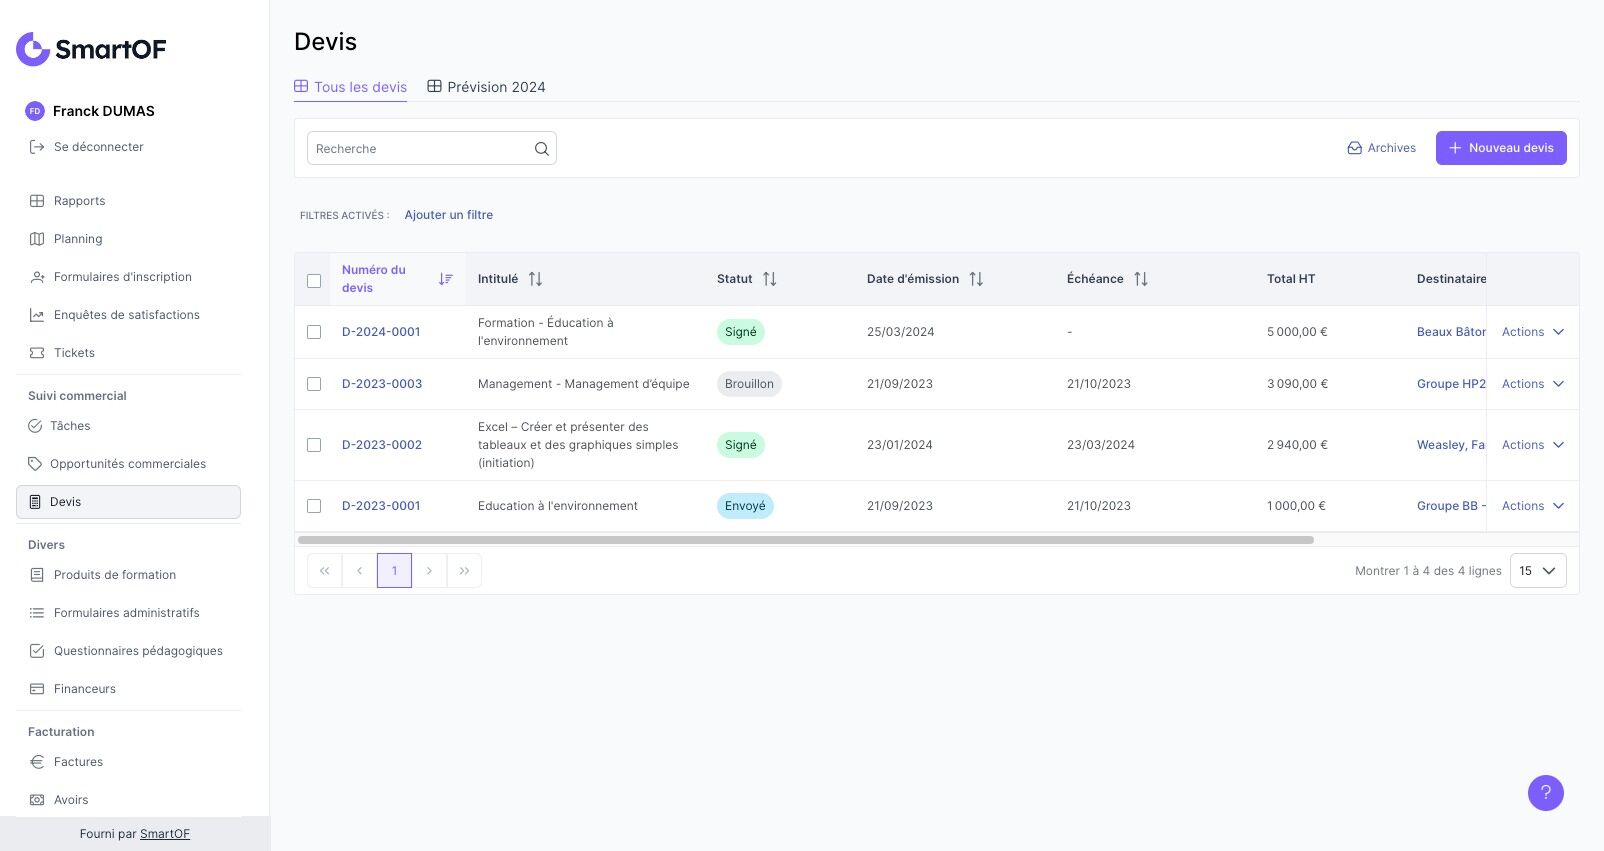Open the purple help button
This screenshot has width=1604, height=851.
click(x=1546, y=793)
